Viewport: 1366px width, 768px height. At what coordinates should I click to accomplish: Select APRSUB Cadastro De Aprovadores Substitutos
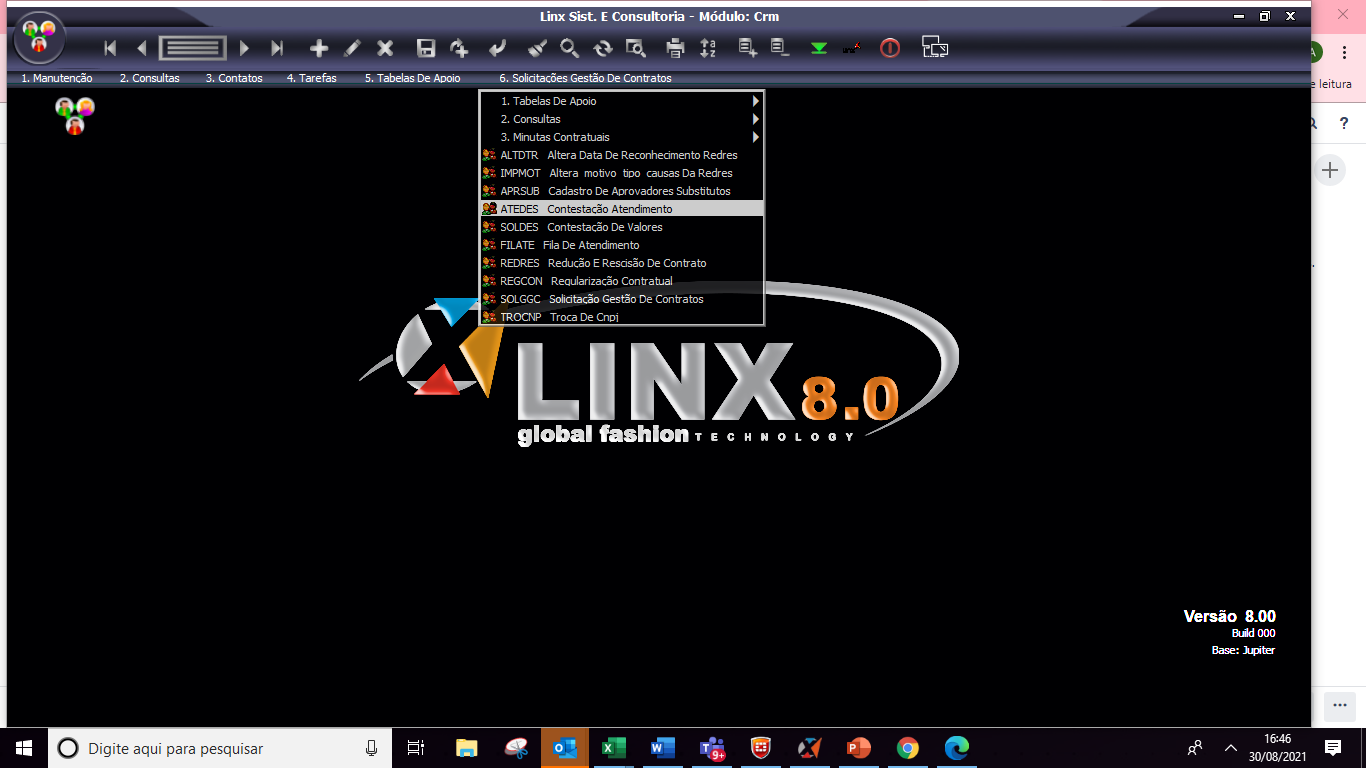[x=621, y=191]
